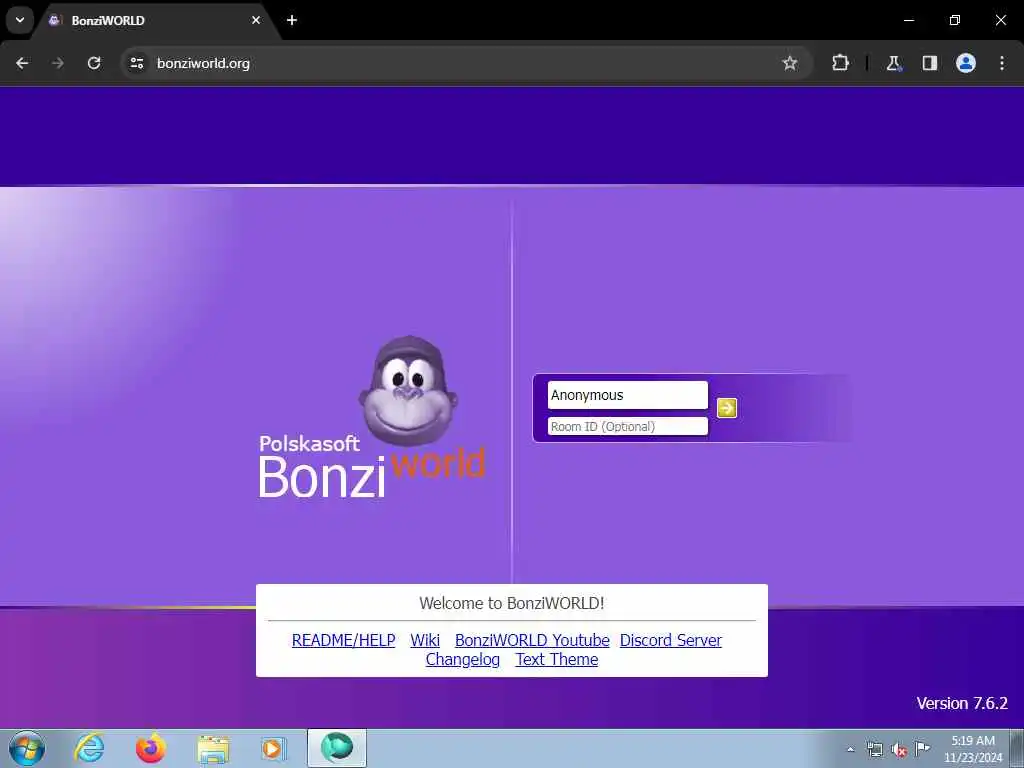Focus the Room ID (Optional) field
This screenshot has width=1024, height=768.
tap(628, 426)
